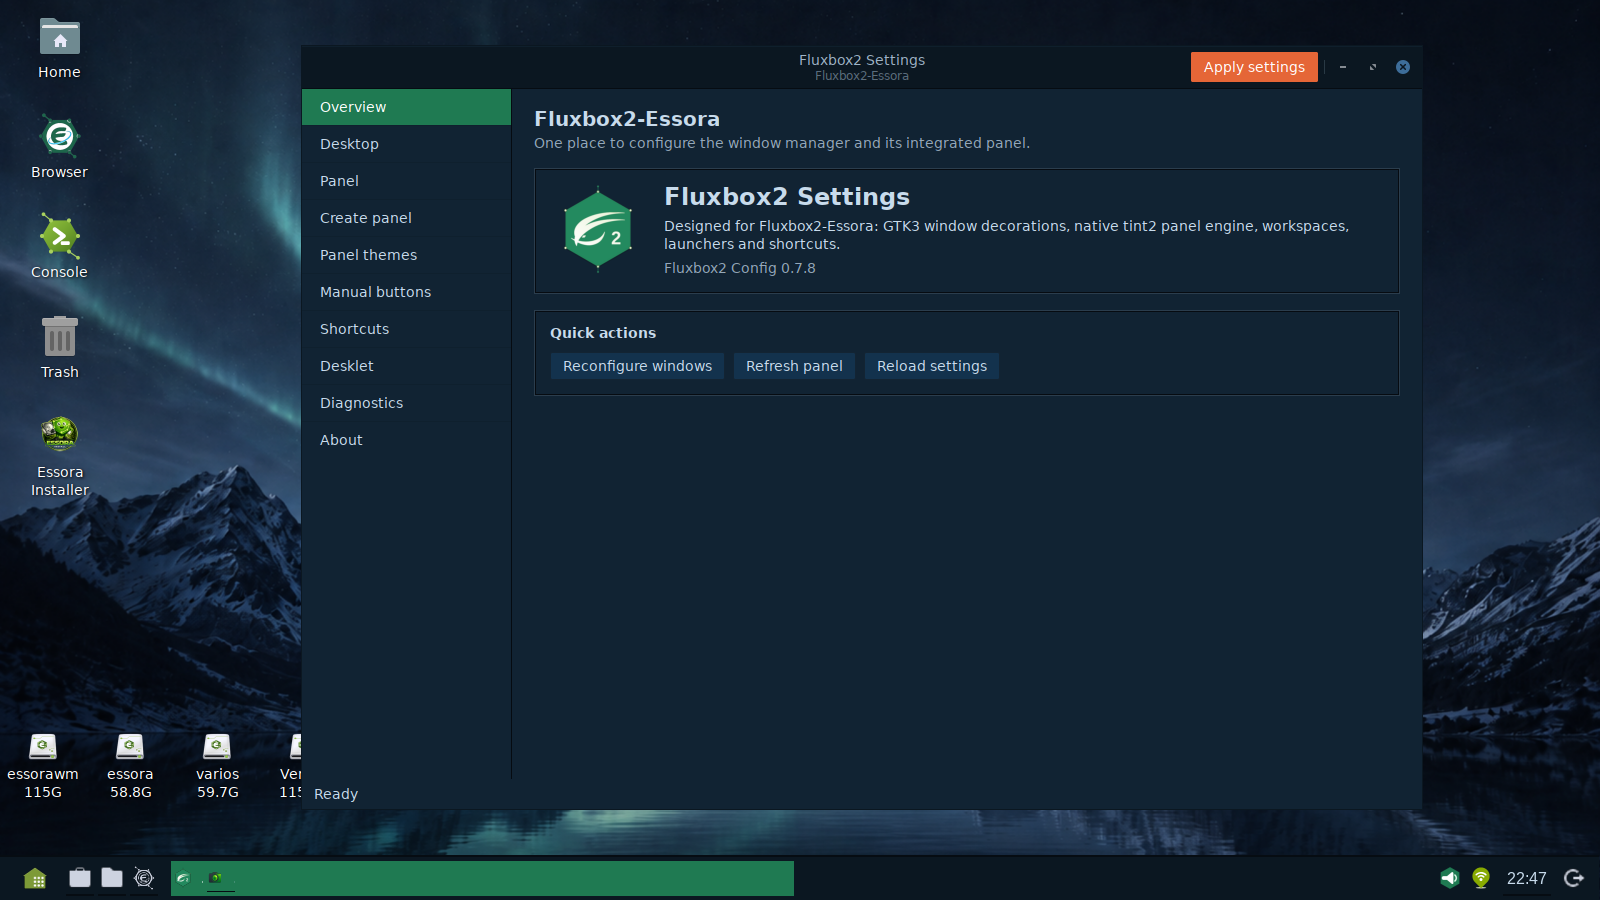Viewport: 1600px width, 900px height.
Task: Open the essora 58.8G drive icon
Action: pos(130,767)
